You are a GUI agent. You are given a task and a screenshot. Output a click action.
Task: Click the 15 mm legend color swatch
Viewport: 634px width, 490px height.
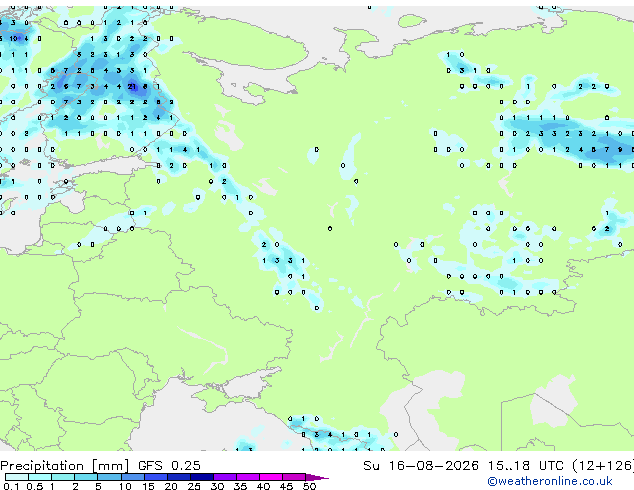155,477
